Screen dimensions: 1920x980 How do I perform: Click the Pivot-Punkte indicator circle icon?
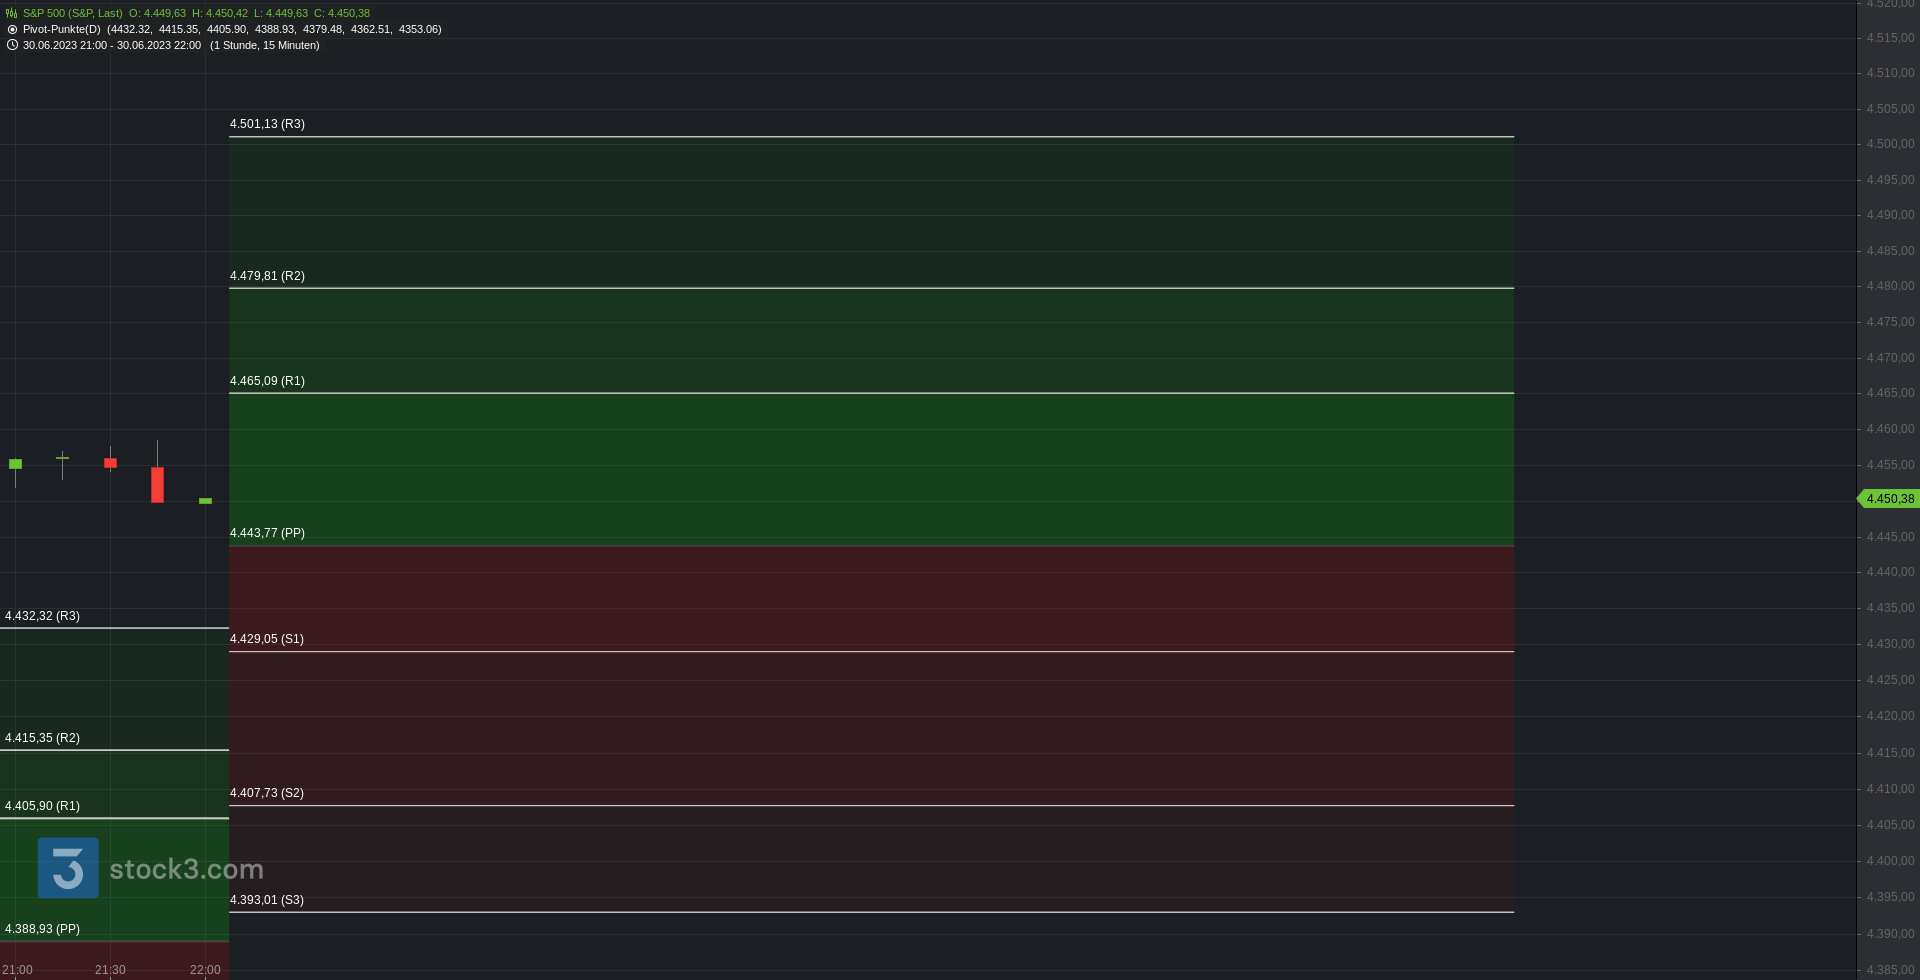(12, 29)
